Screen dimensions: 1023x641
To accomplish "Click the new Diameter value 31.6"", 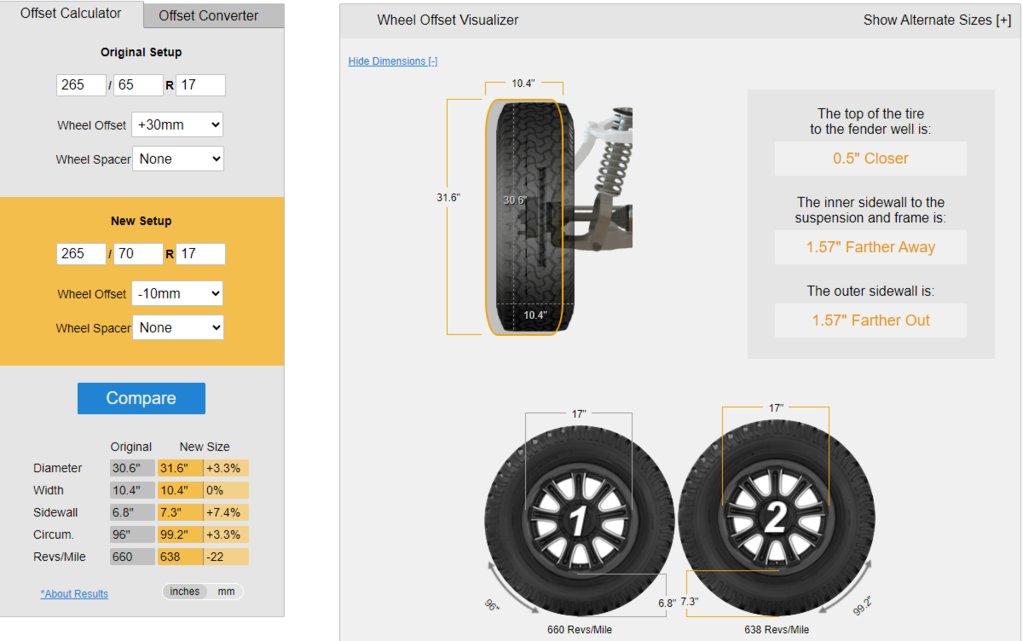I will [180, 468].
